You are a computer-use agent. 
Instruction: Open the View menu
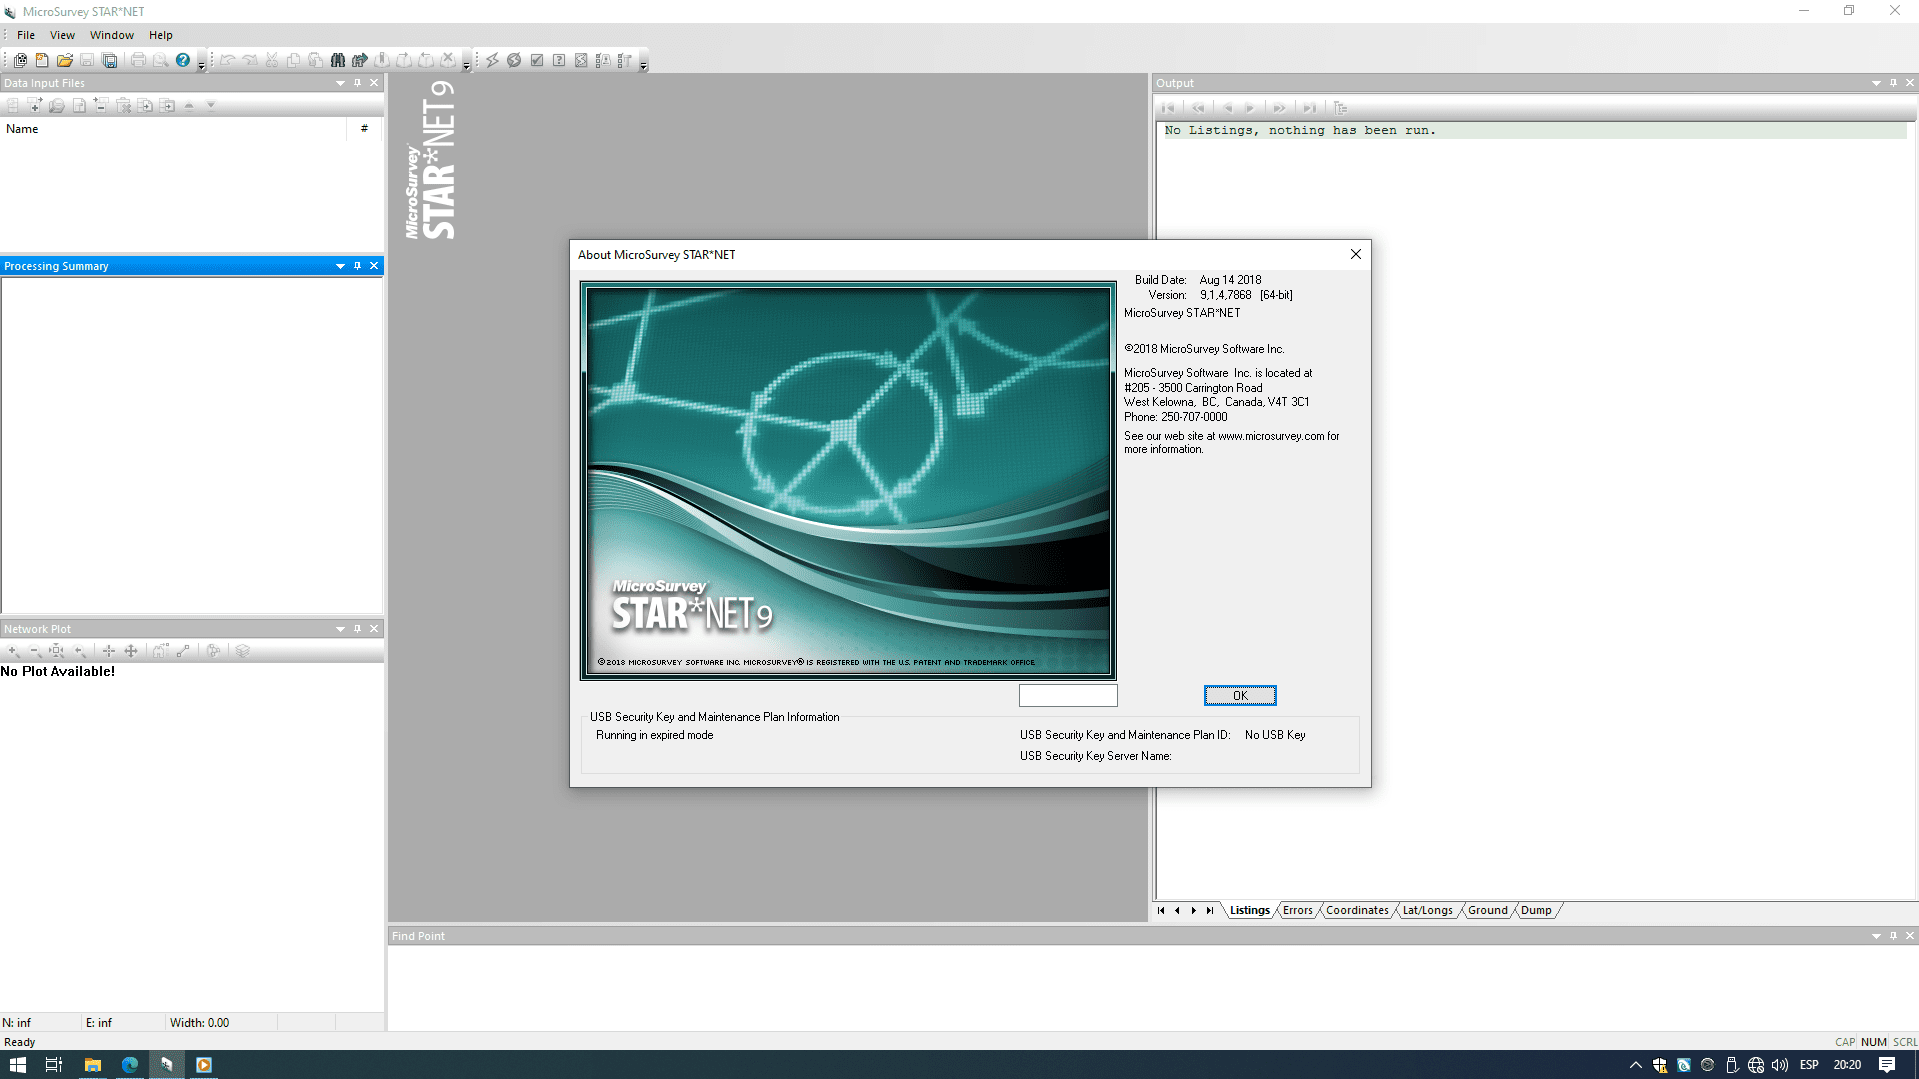coord(62,34)
